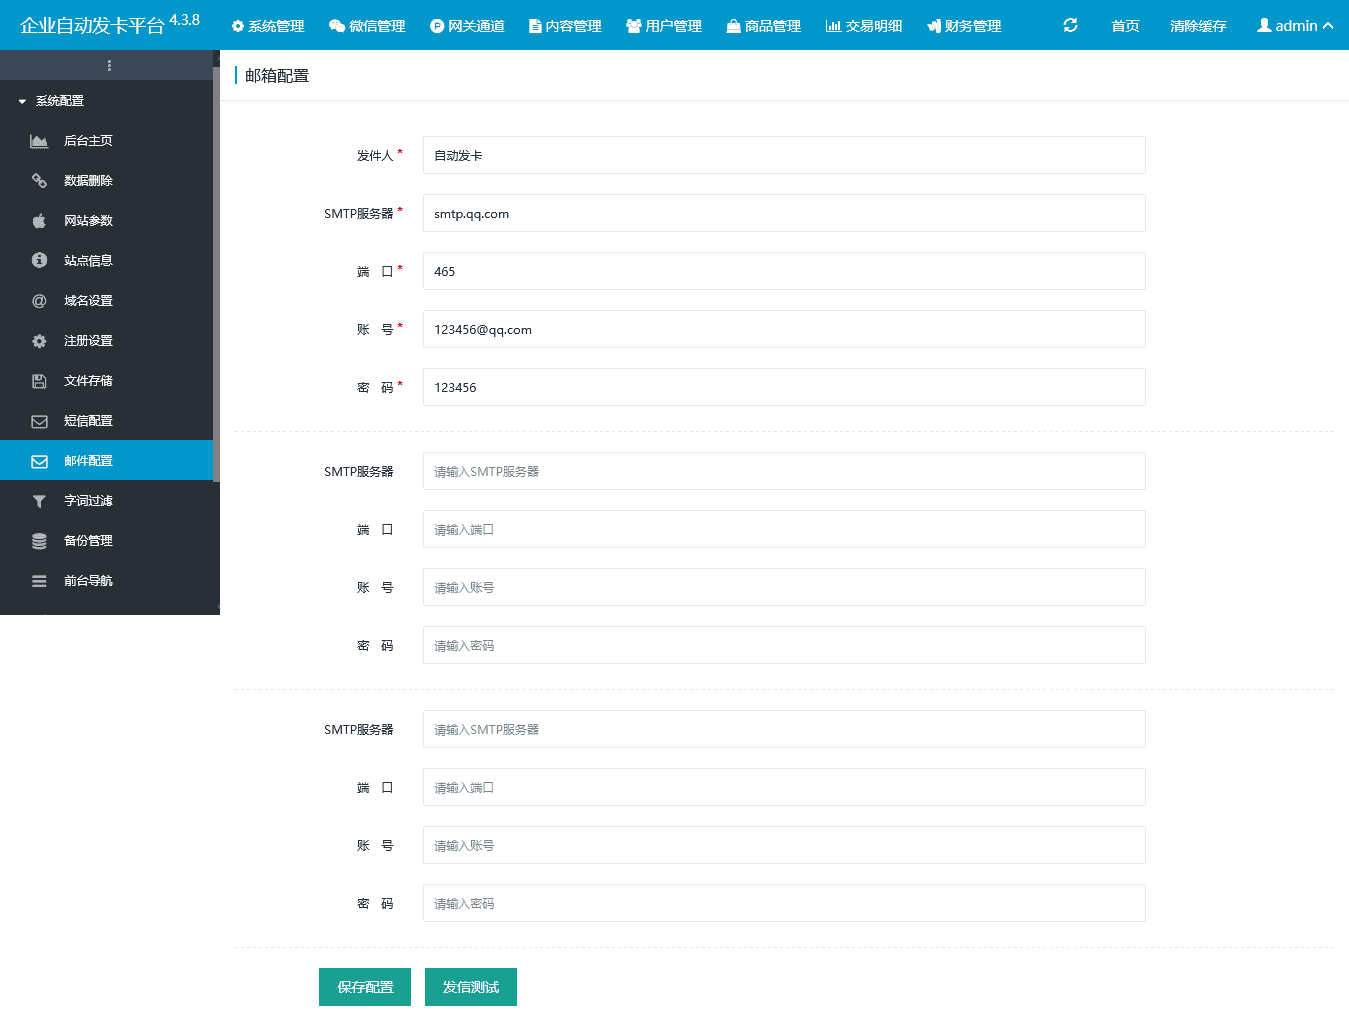Screen dimensions: 1349x1021
Task: Click the 保存配置 button
Action: coord(365,987)
